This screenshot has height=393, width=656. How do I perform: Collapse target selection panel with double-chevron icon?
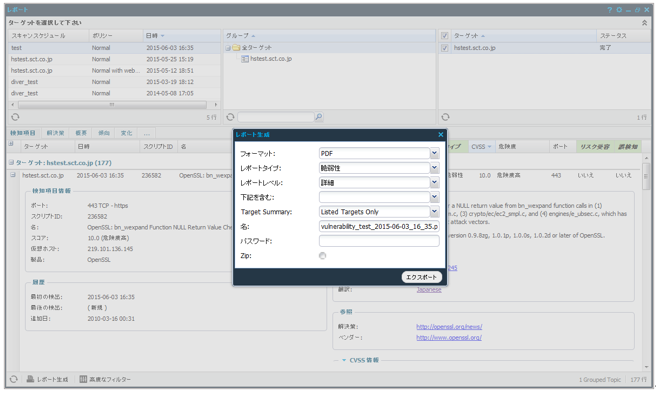[x=644, y=23]
